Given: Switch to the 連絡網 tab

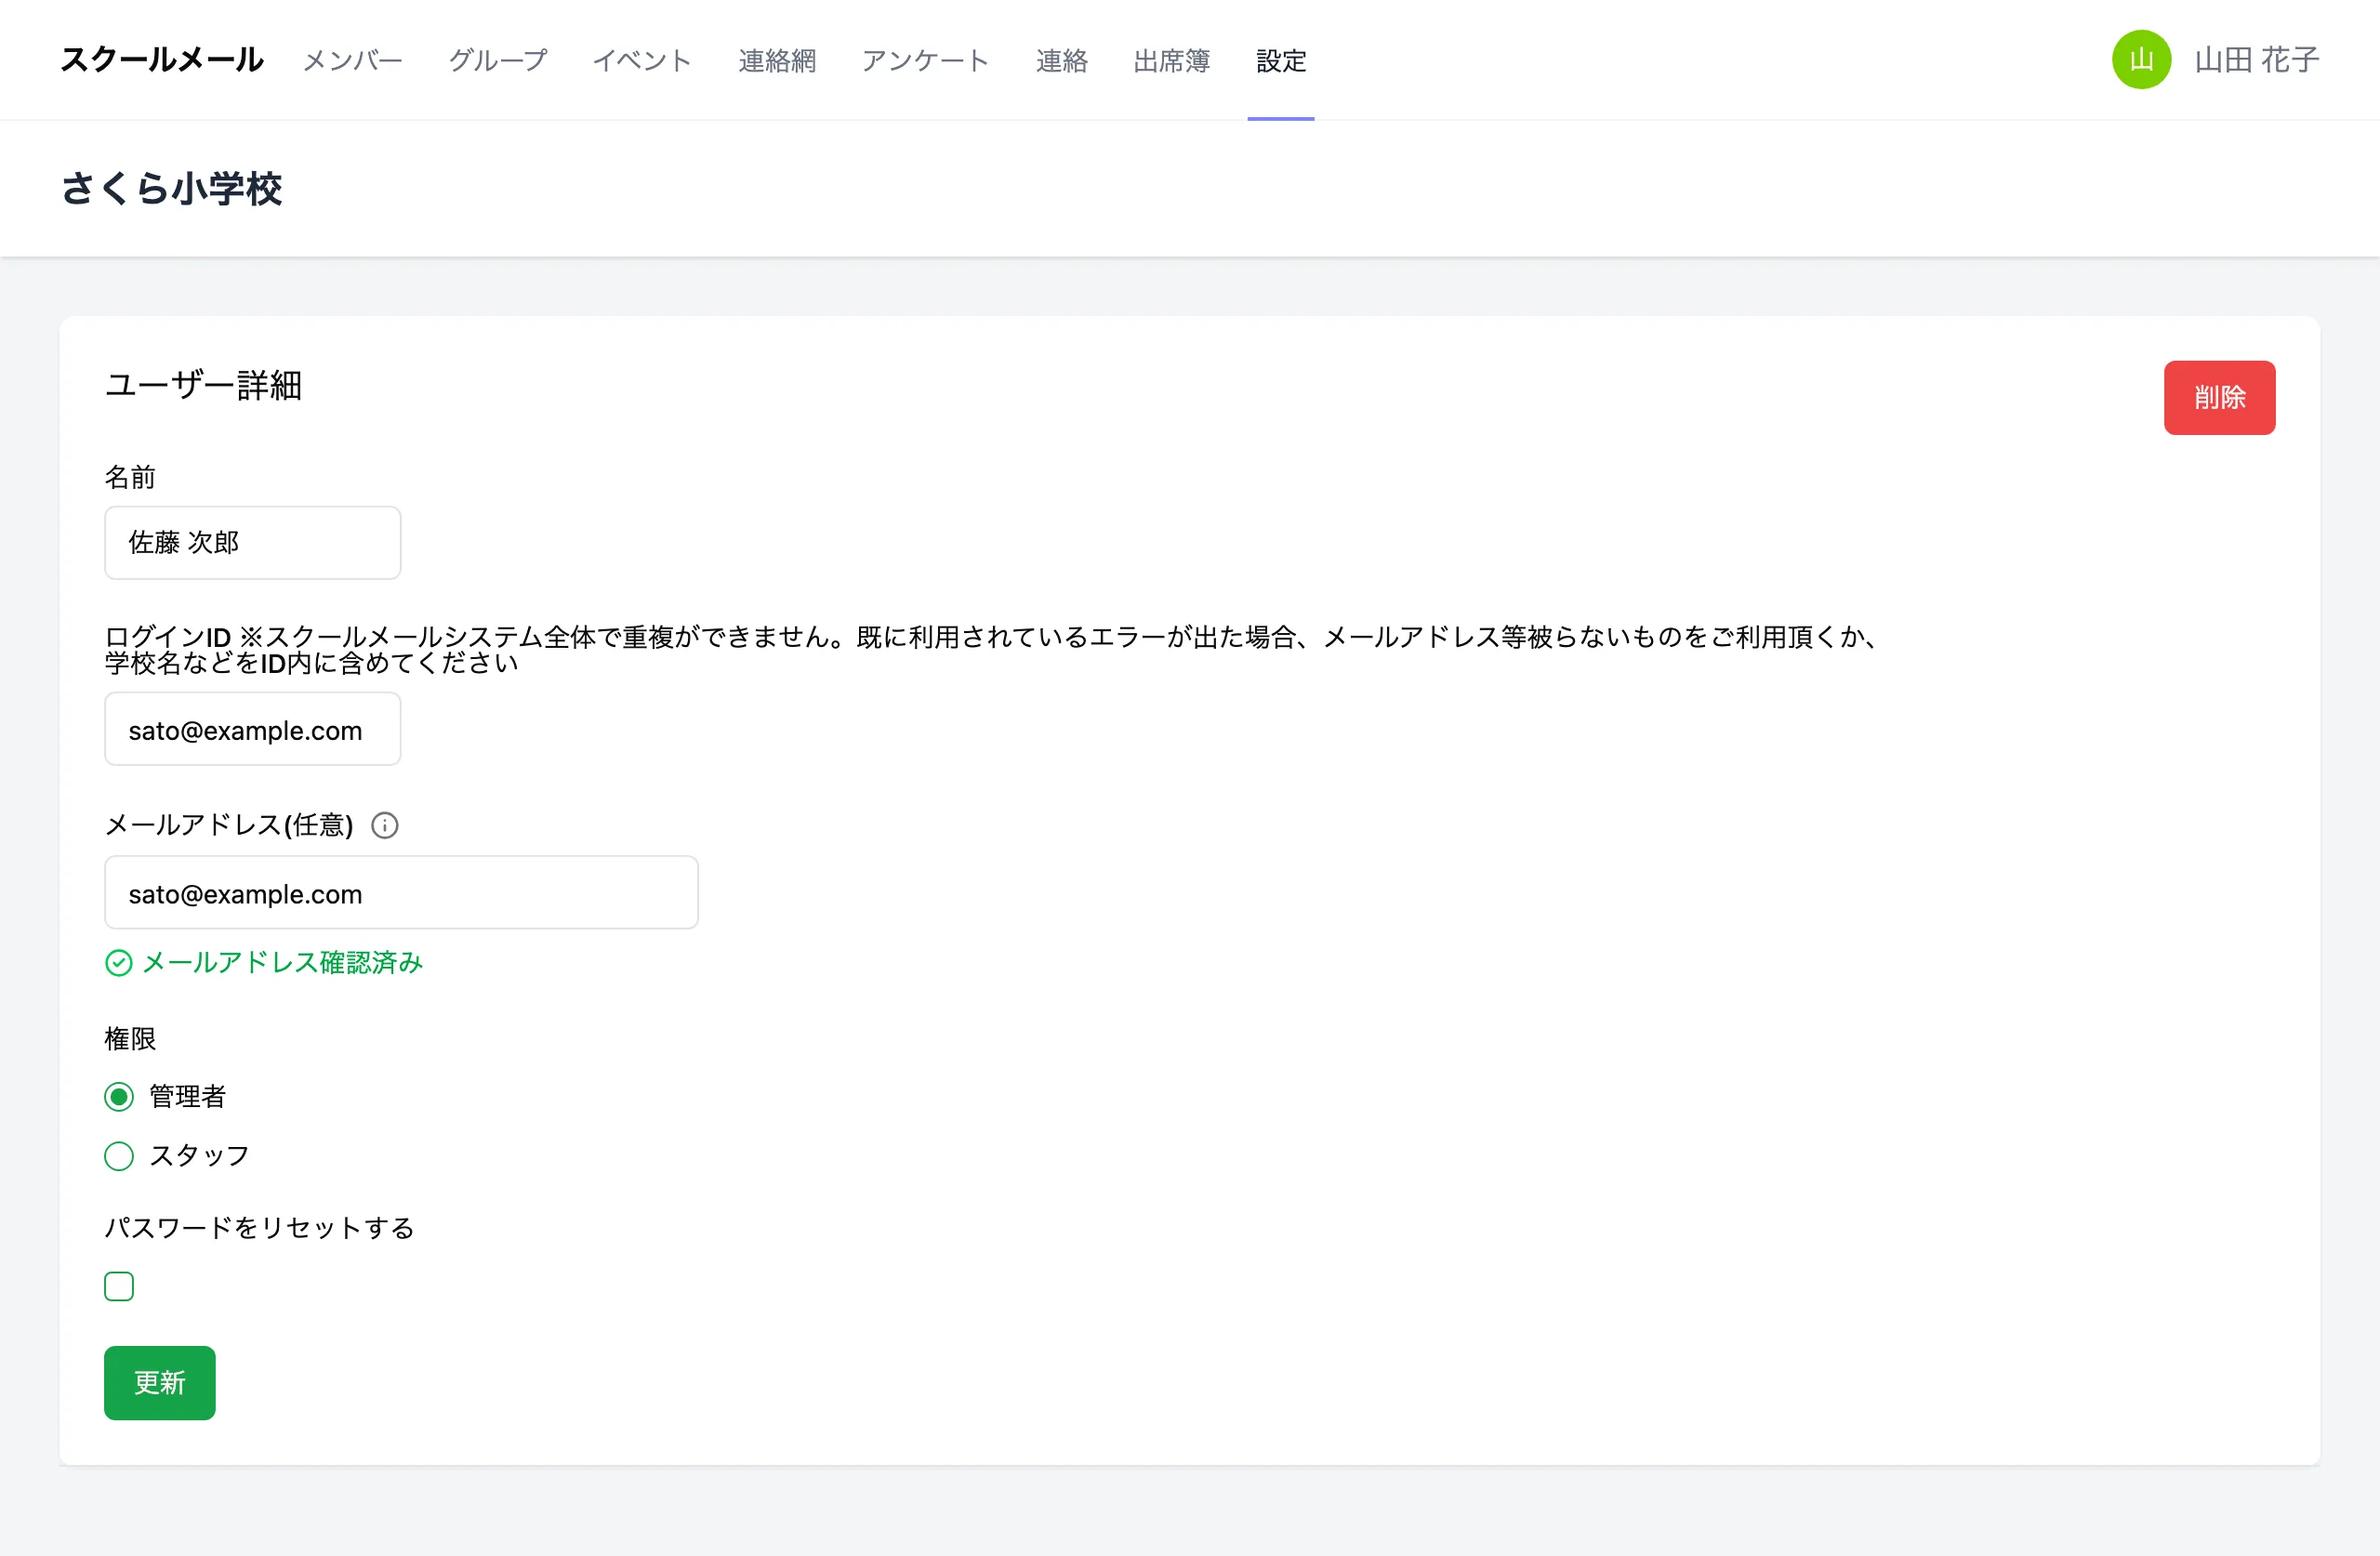Looking at the screenshot, I should click(777, 60).
